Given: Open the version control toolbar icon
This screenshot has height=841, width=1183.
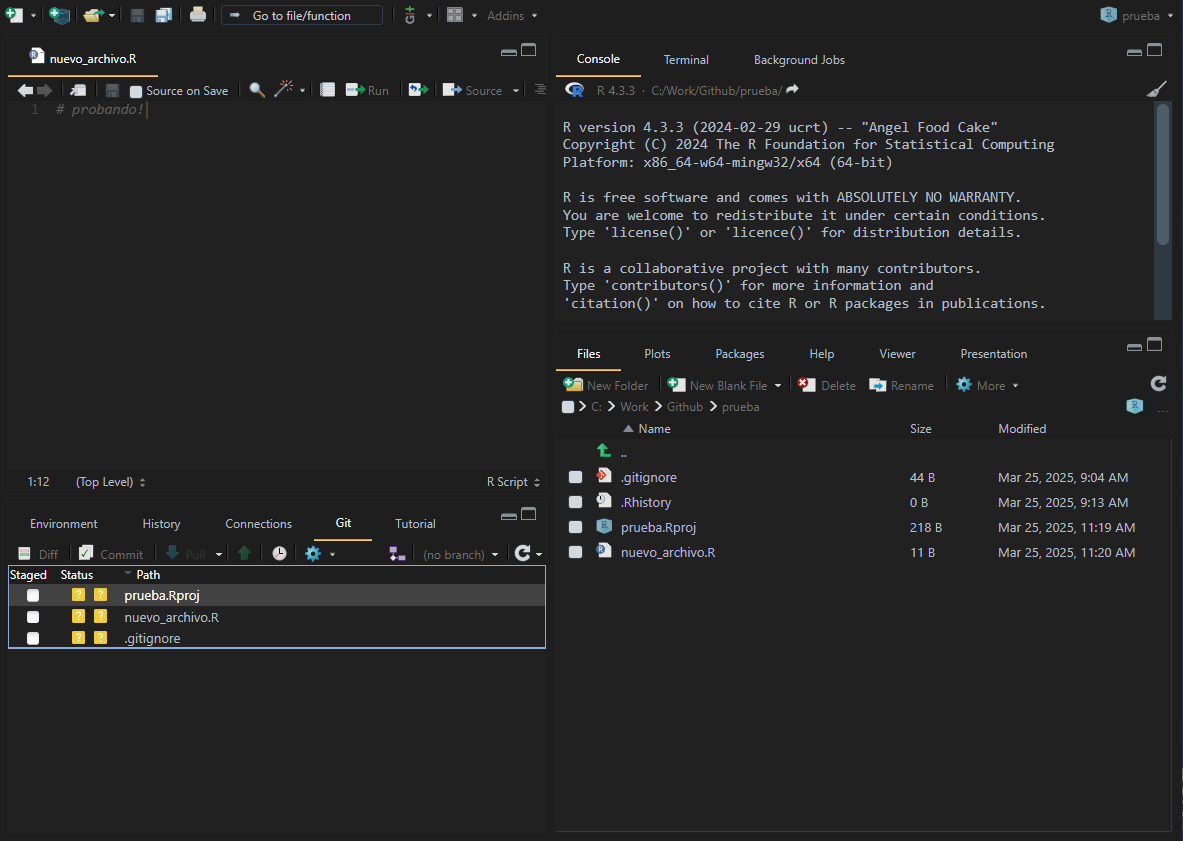Looking at the screenshot, I should pos(410,15).
